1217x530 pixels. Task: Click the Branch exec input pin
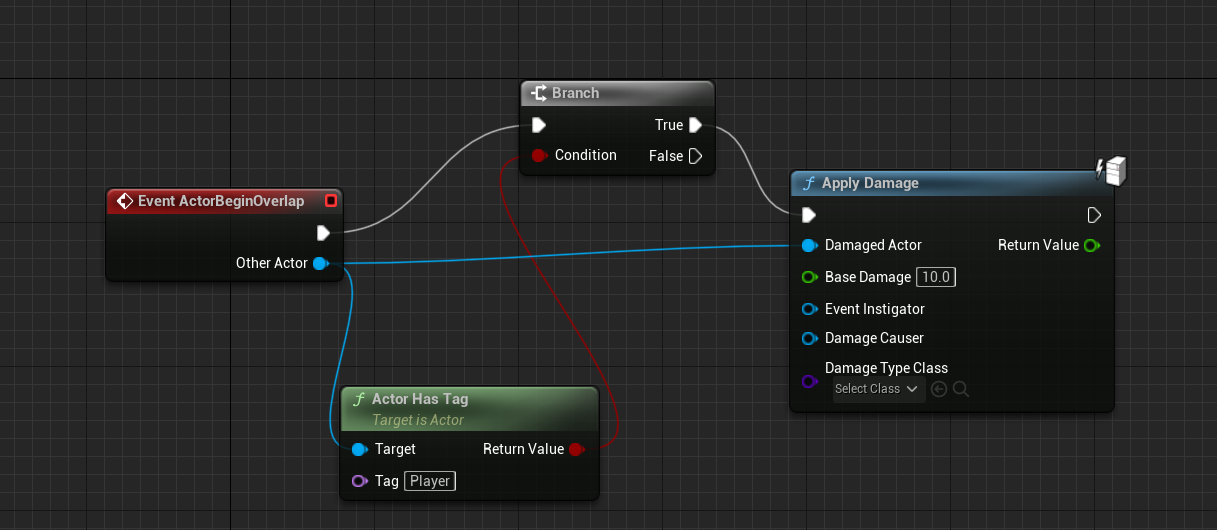point(539,125)
